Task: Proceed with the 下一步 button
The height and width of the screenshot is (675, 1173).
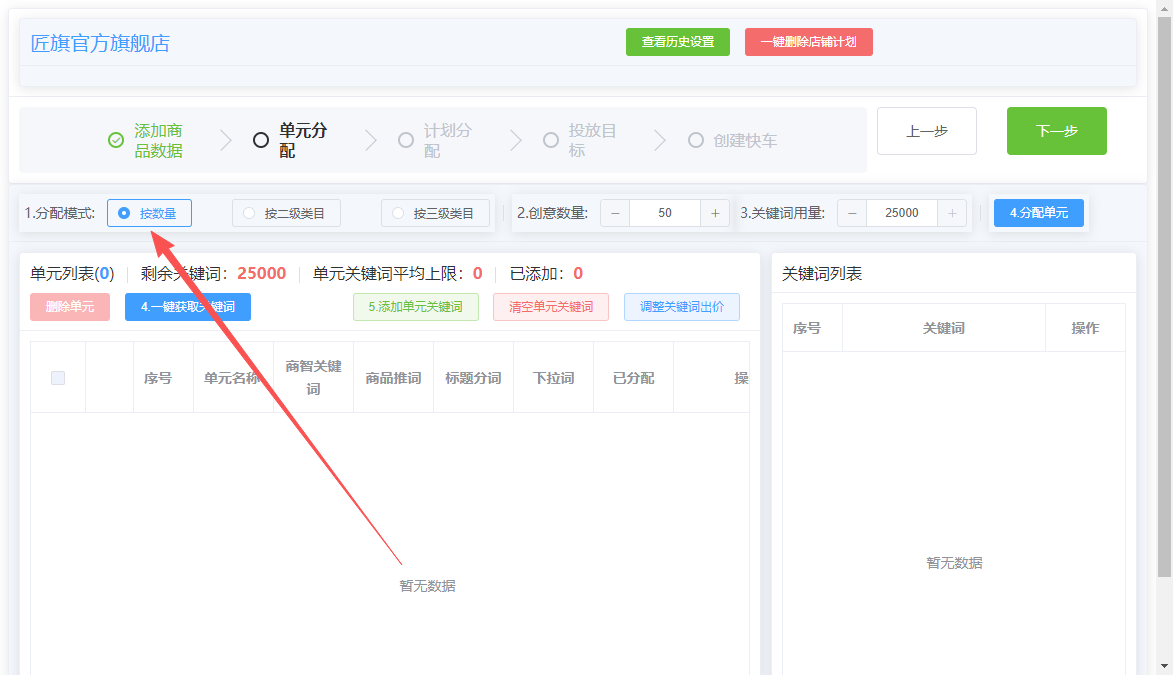Action: click(1056, 131)
